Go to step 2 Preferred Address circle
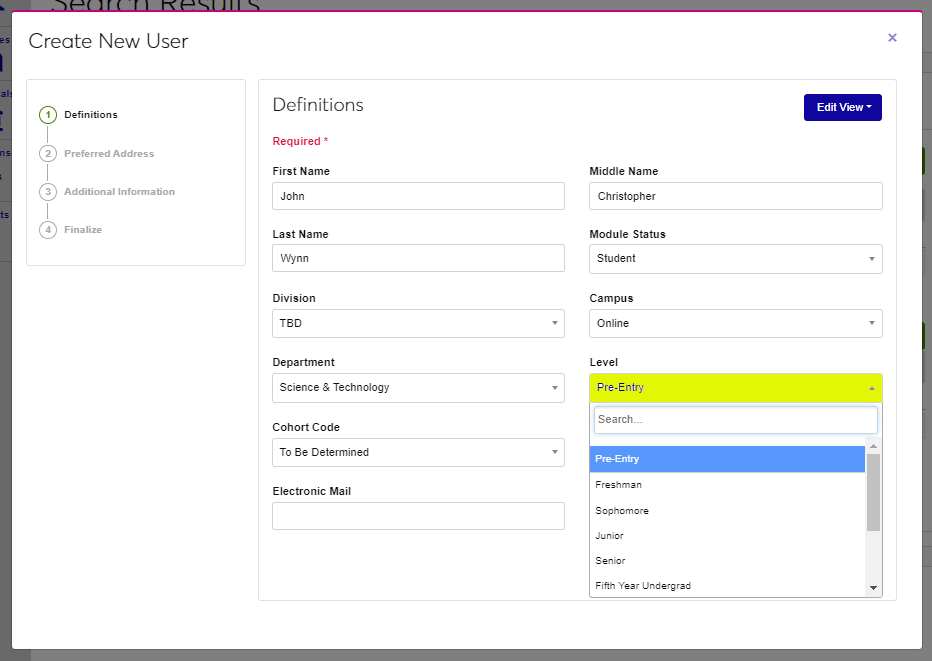This screenshot has height=661, width=932. point(48,154)
